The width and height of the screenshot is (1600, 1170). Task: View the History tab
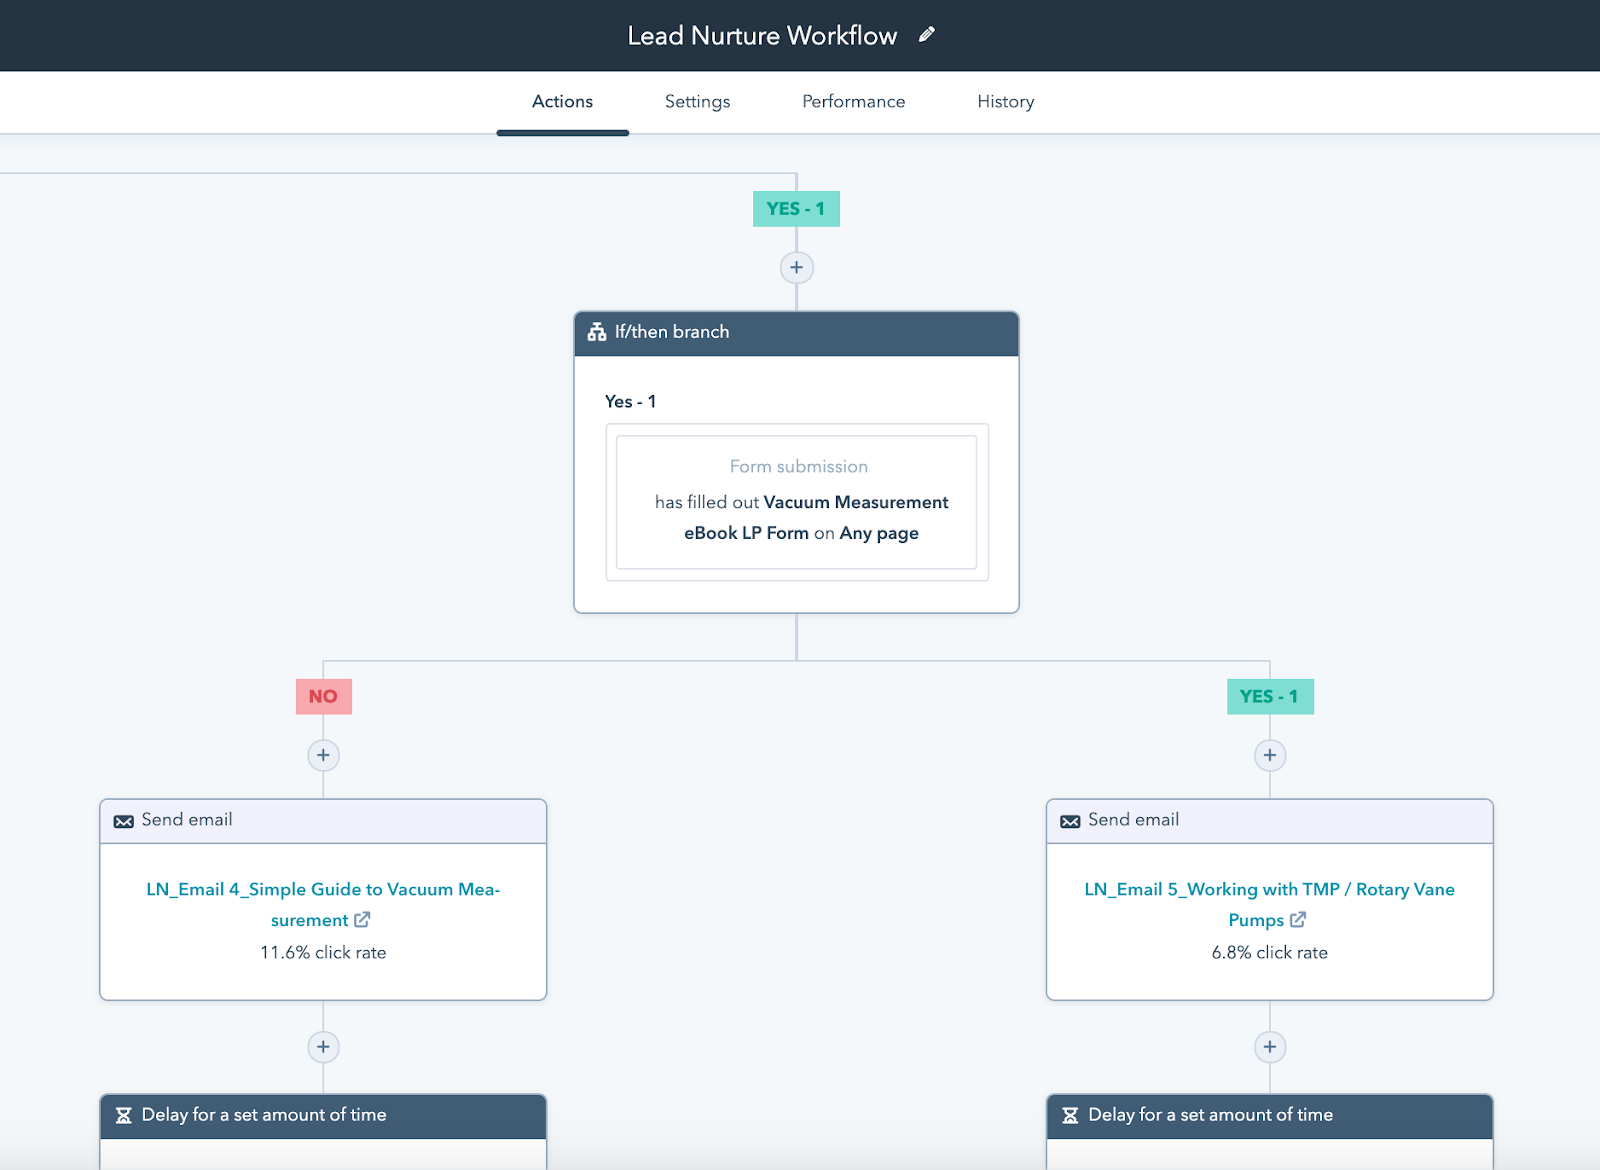pyautogui.click(x=1005, y=101)
